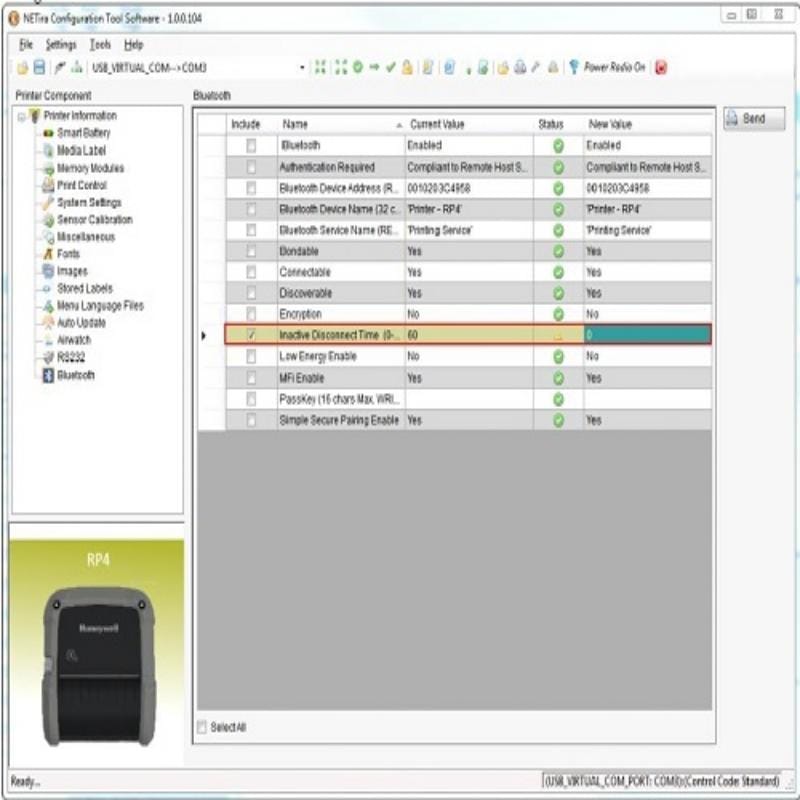Check the Include box for Encryption row

[251, 314]
